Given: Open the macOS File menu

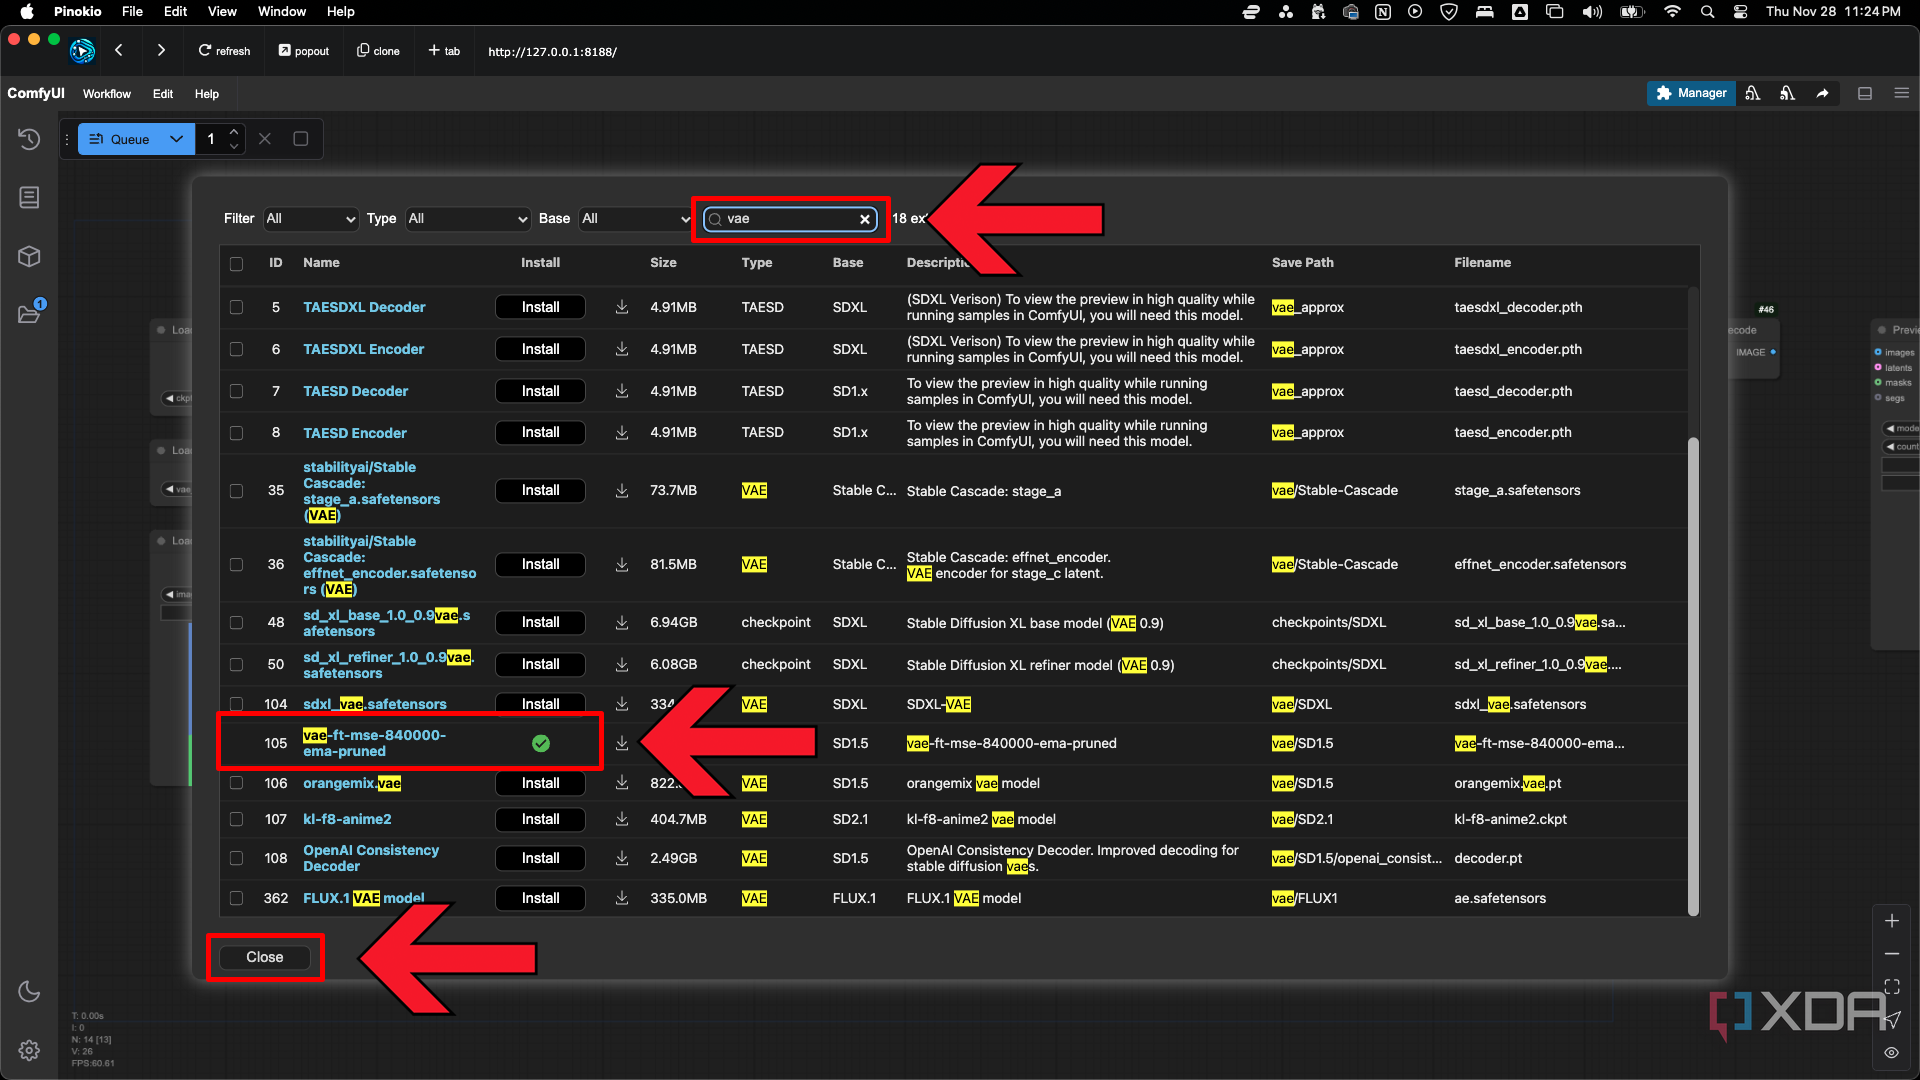Looking at the screenshot, I should (132, 12).
